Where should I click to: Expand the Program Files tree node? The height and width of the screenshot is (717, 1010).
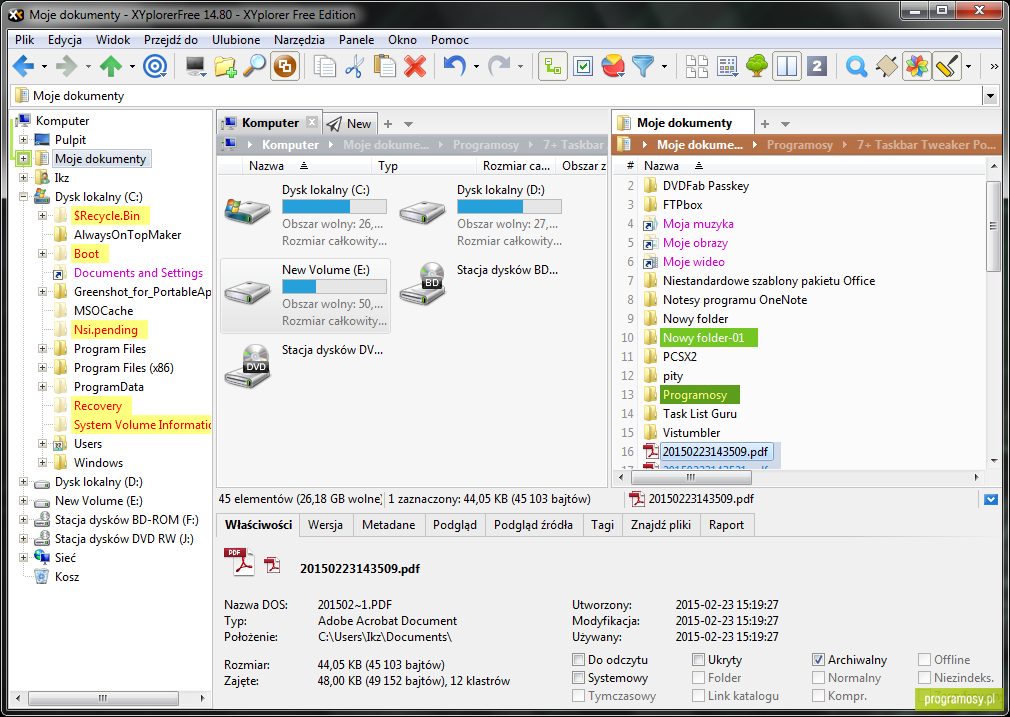pyautogui.click(x=42, y=349)
